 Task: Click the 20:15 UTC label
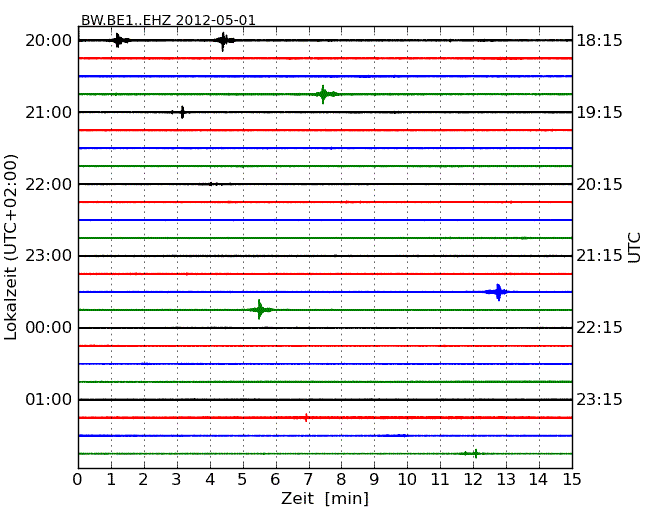click(x=599, y=184)
